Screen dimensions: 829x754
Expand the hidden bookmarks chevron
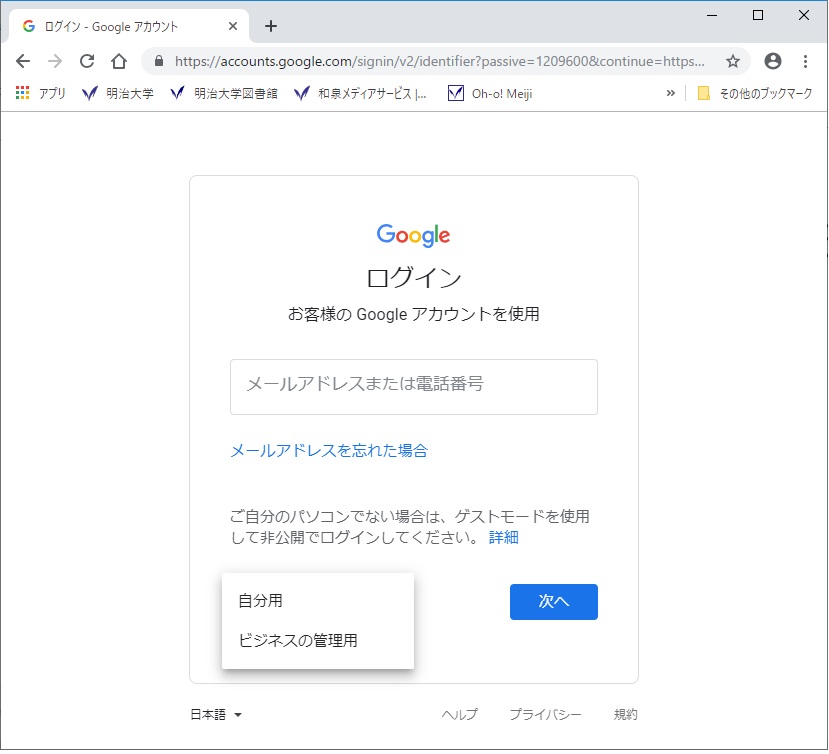click(670, 93)
